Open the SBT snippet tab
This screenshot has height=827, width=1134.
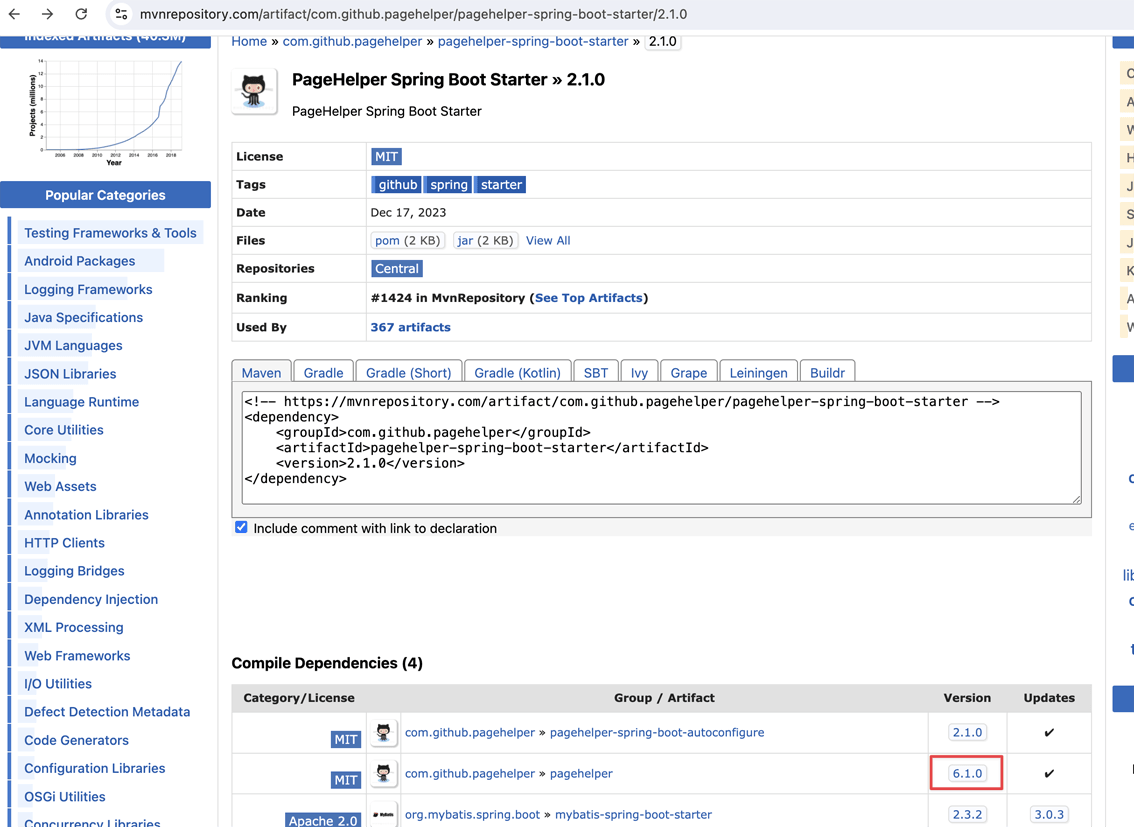tap(596, 371)
